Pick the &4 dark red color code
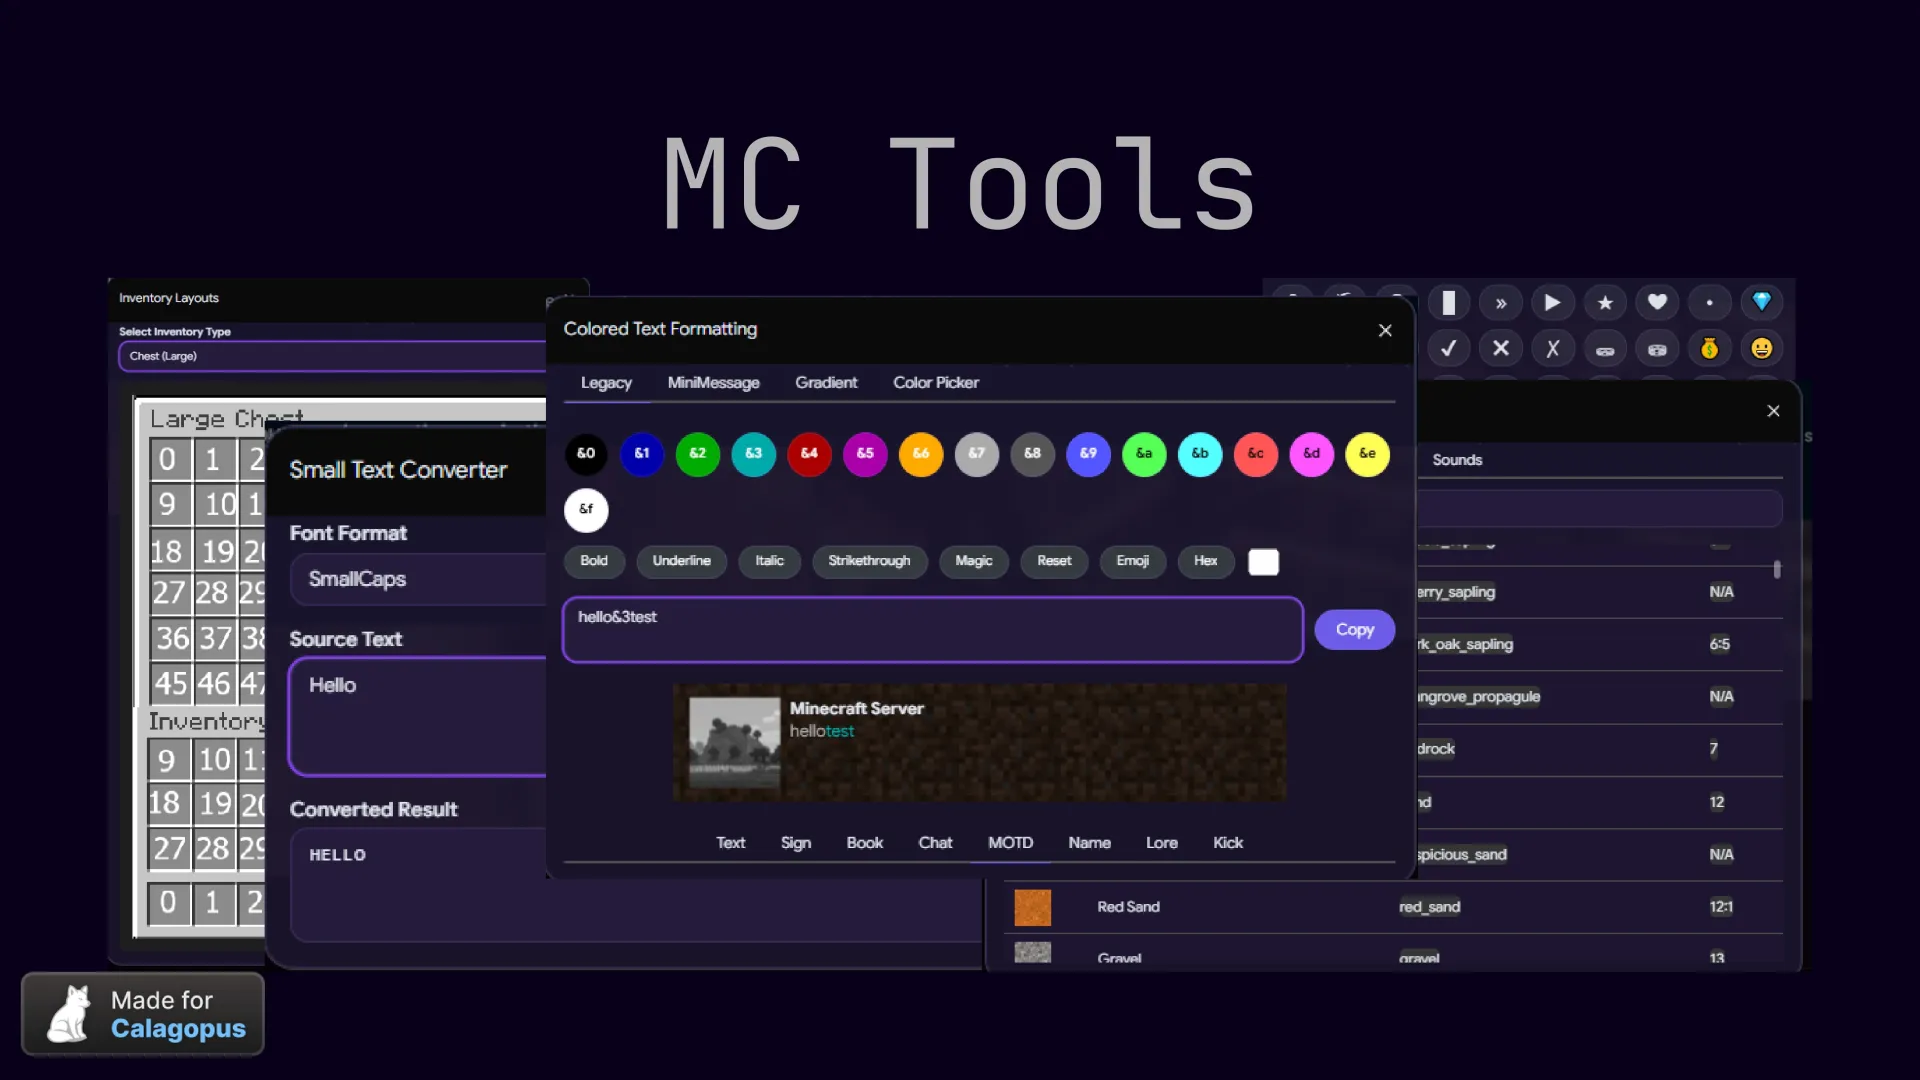Image resolution: width=1920 pixels, height=1080 pixels. coord(809,454)
